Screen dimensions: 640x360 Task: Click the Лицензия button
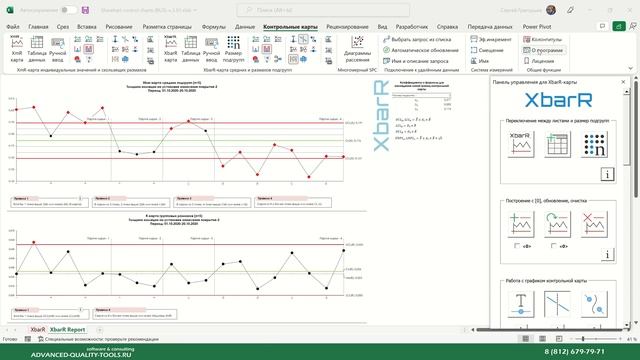(x=539, y=61)
